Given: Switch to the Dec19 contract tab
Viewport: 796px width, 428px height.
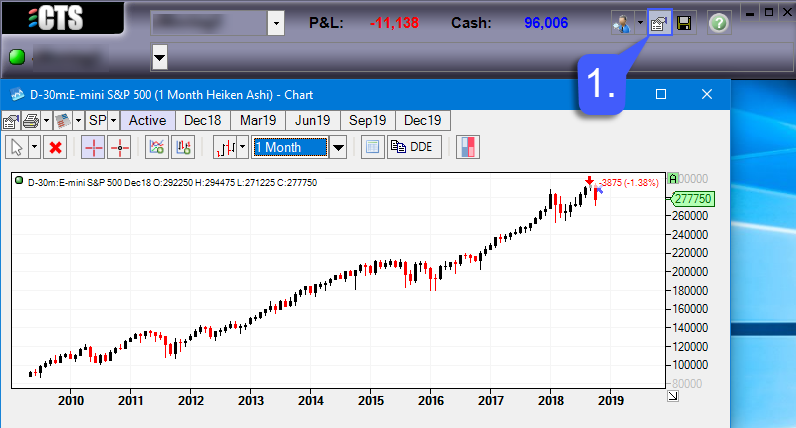Looking at the screenshot, I should (422, 120).
